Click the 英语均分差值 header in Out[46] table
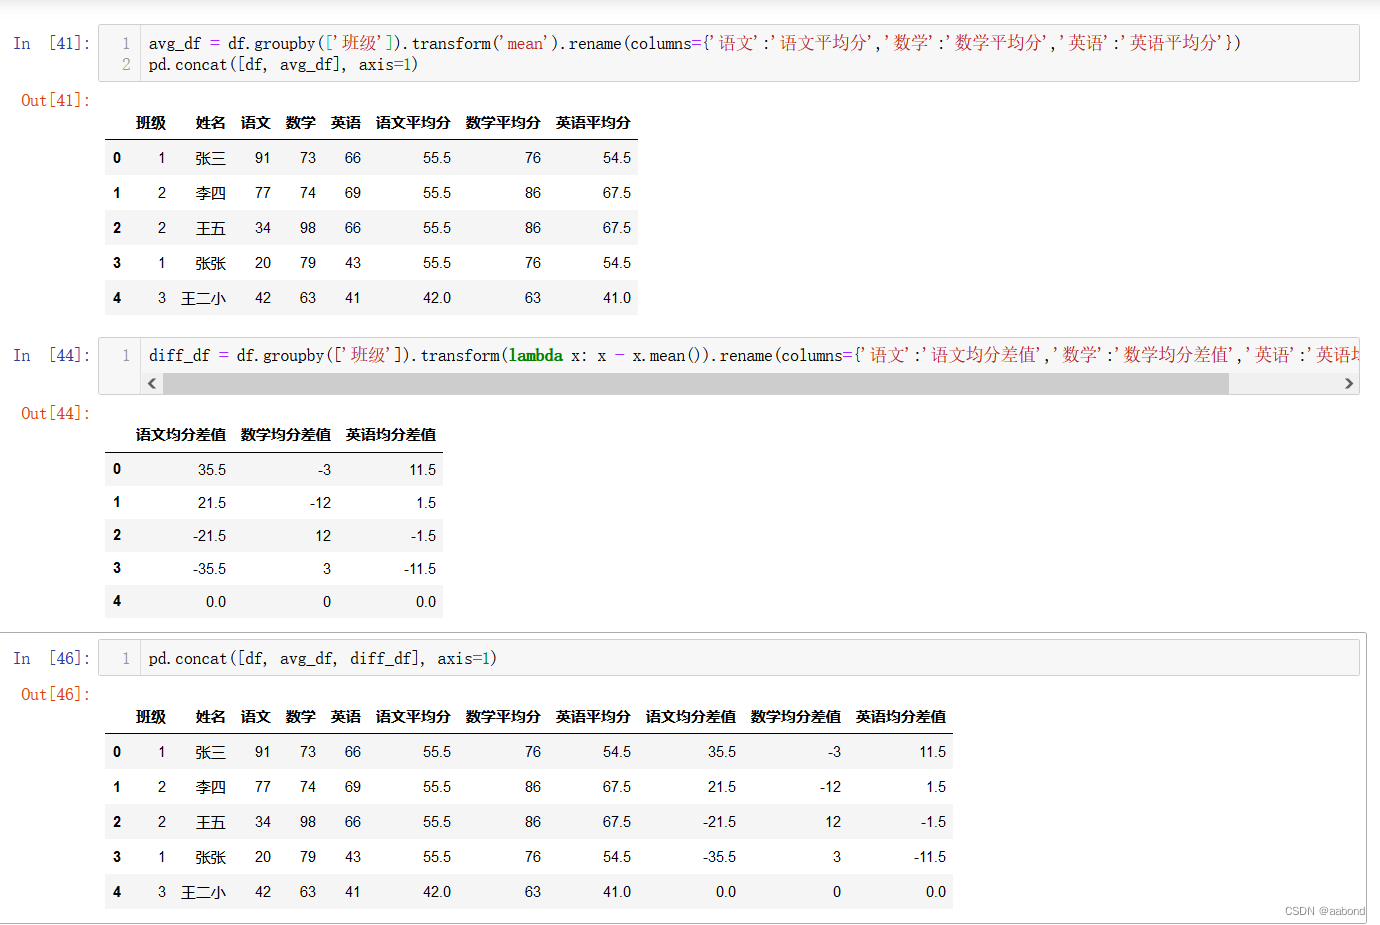The height and width of the screenshot is (925, 1380). pos(901,717)
